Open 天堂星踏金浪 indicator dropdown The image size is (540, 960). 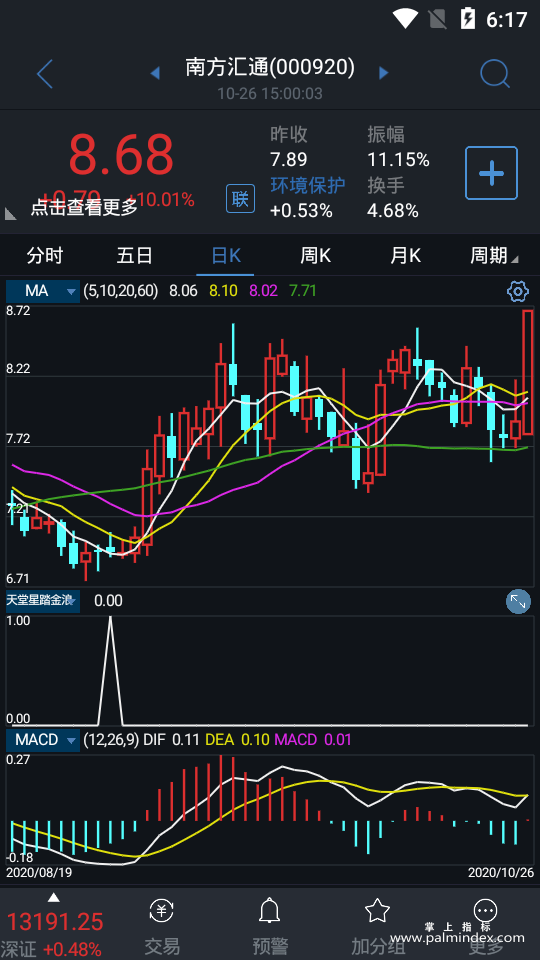43,601
